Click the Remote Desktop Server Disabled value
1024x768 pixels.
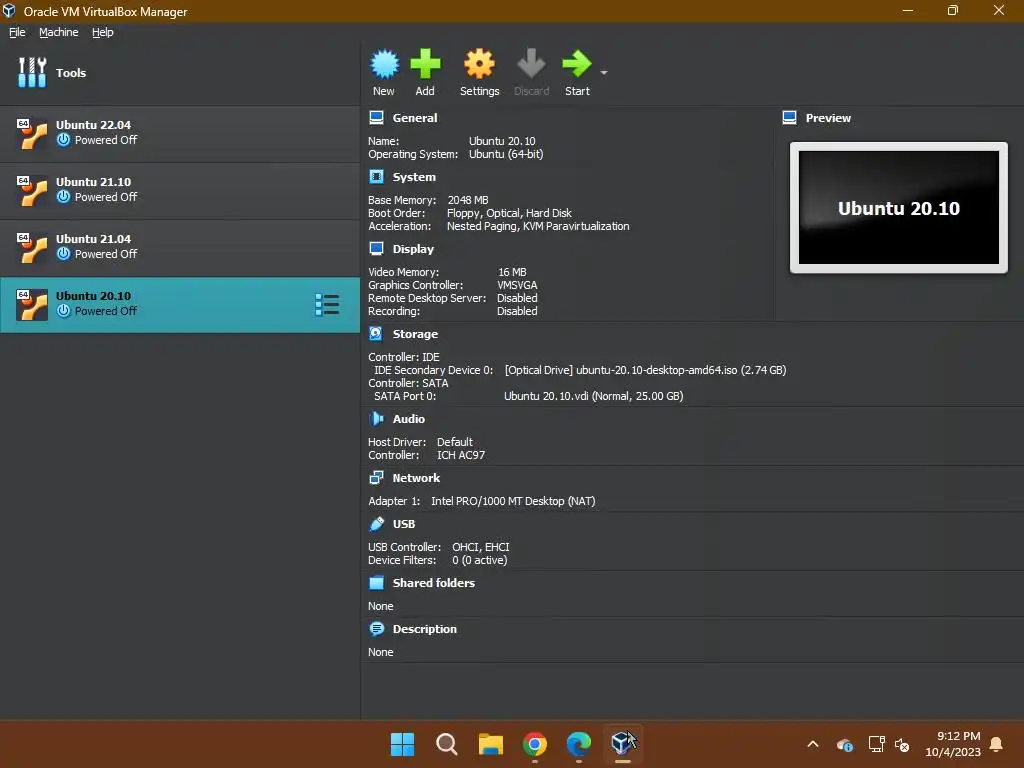tap(517, 298)
